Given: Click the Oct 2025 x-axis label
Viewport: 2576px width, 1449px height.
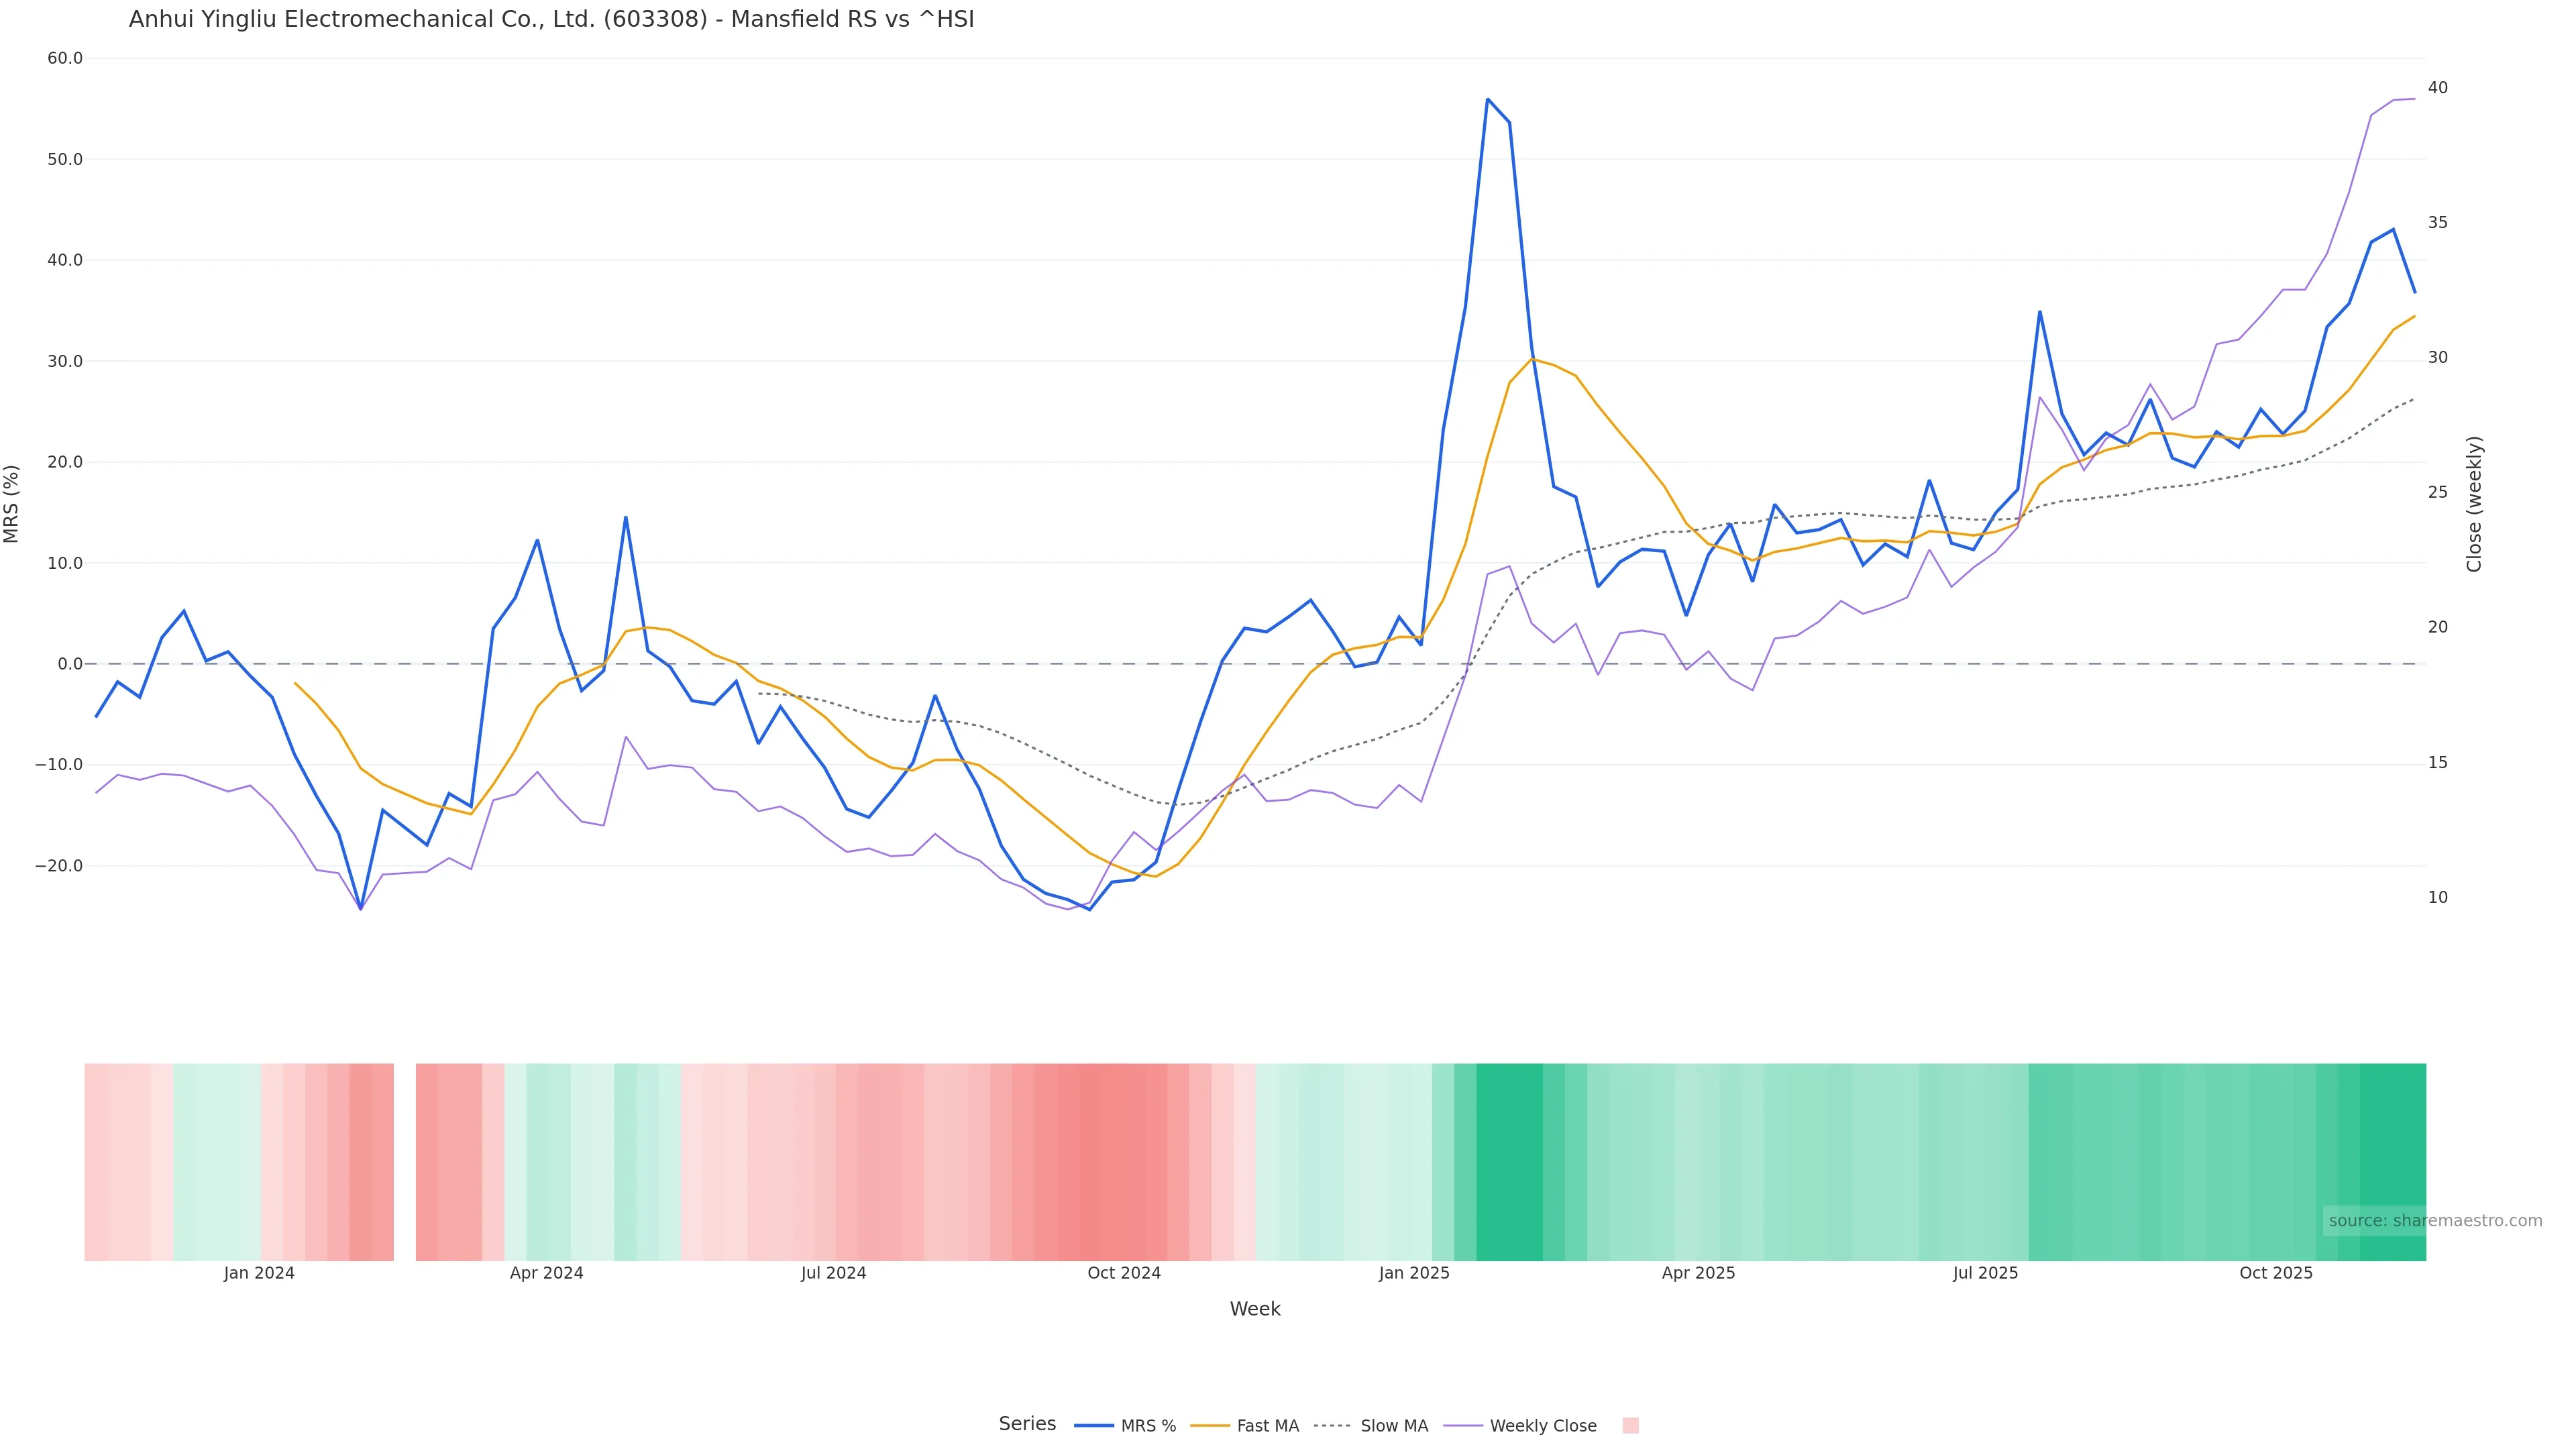Looking at the screenshot, I should [2276, 1273].
